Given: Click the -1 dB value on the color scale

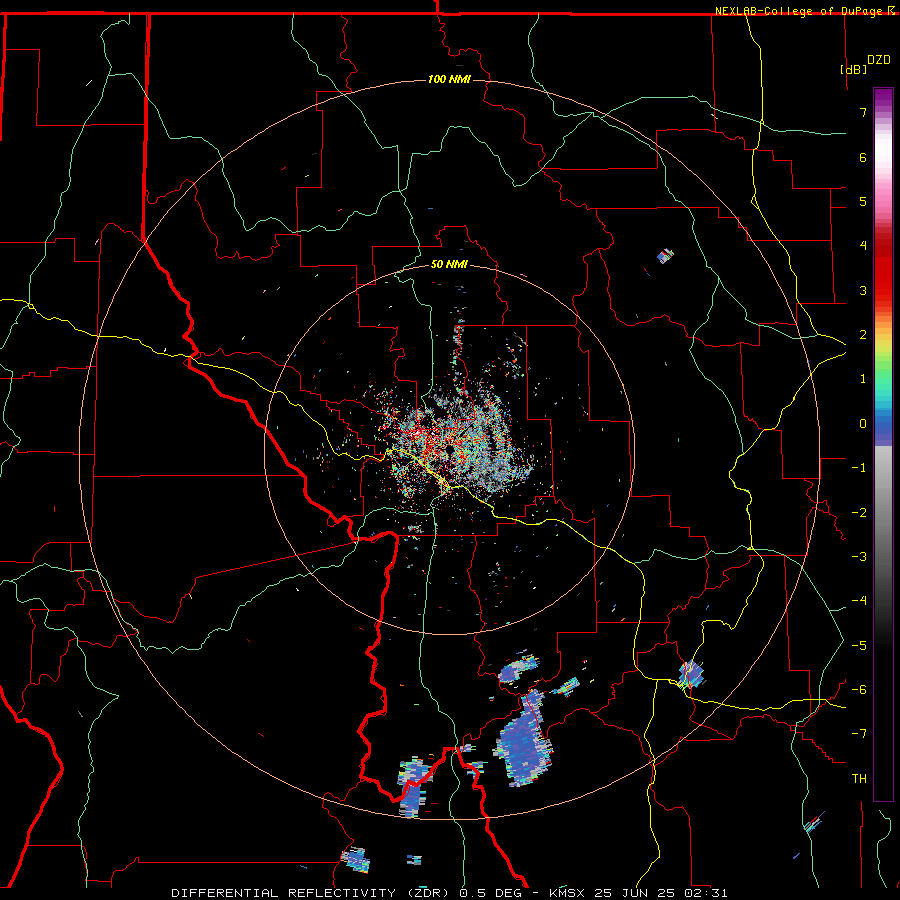Looking at the screenshot, I should pos(859,468).
